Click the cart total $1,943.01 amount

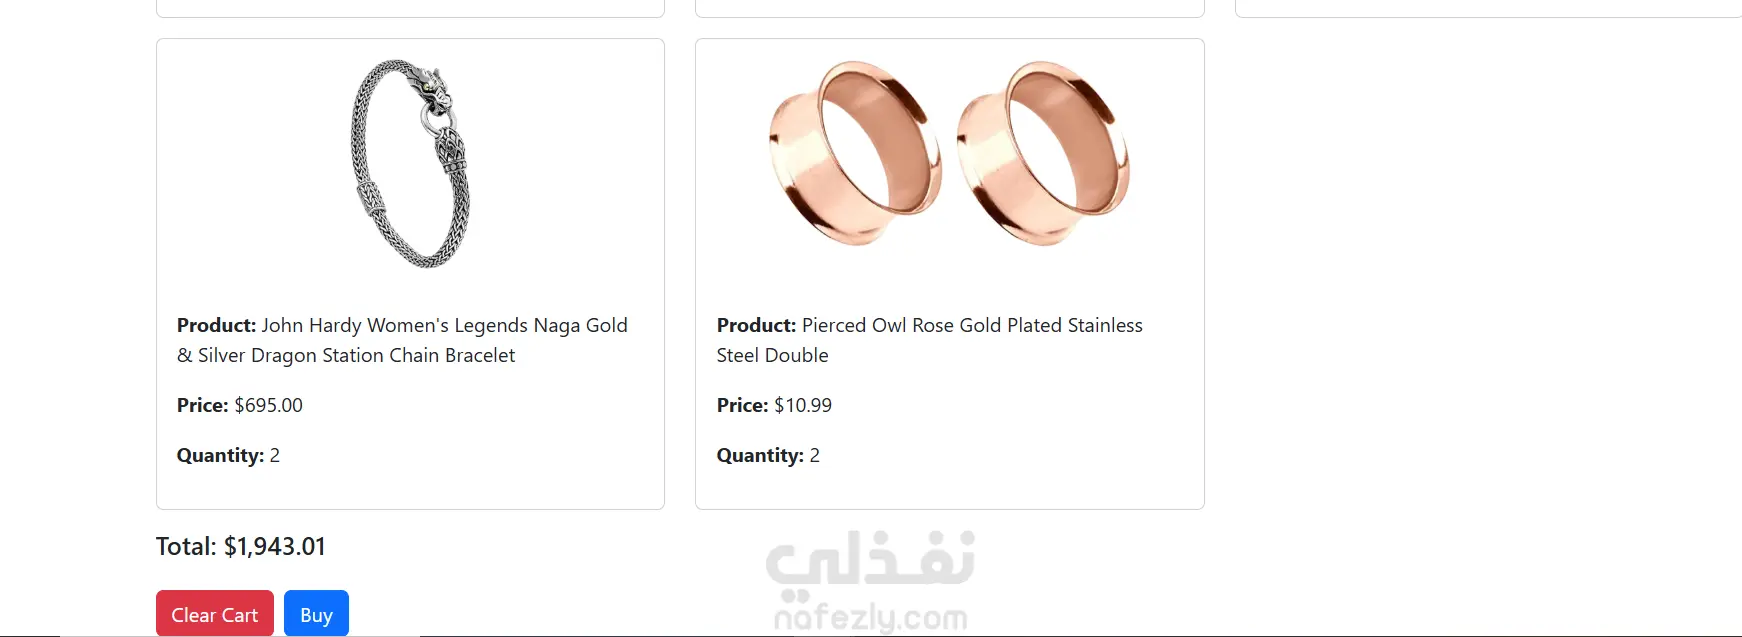coord(274,546)
